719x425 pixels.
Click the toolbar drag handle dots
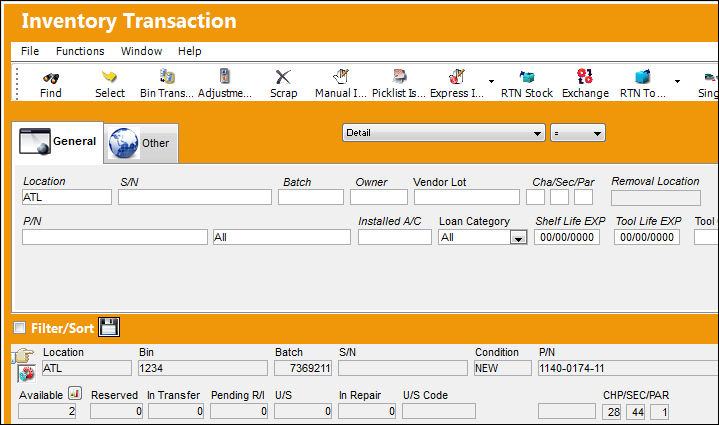(17, 83)
